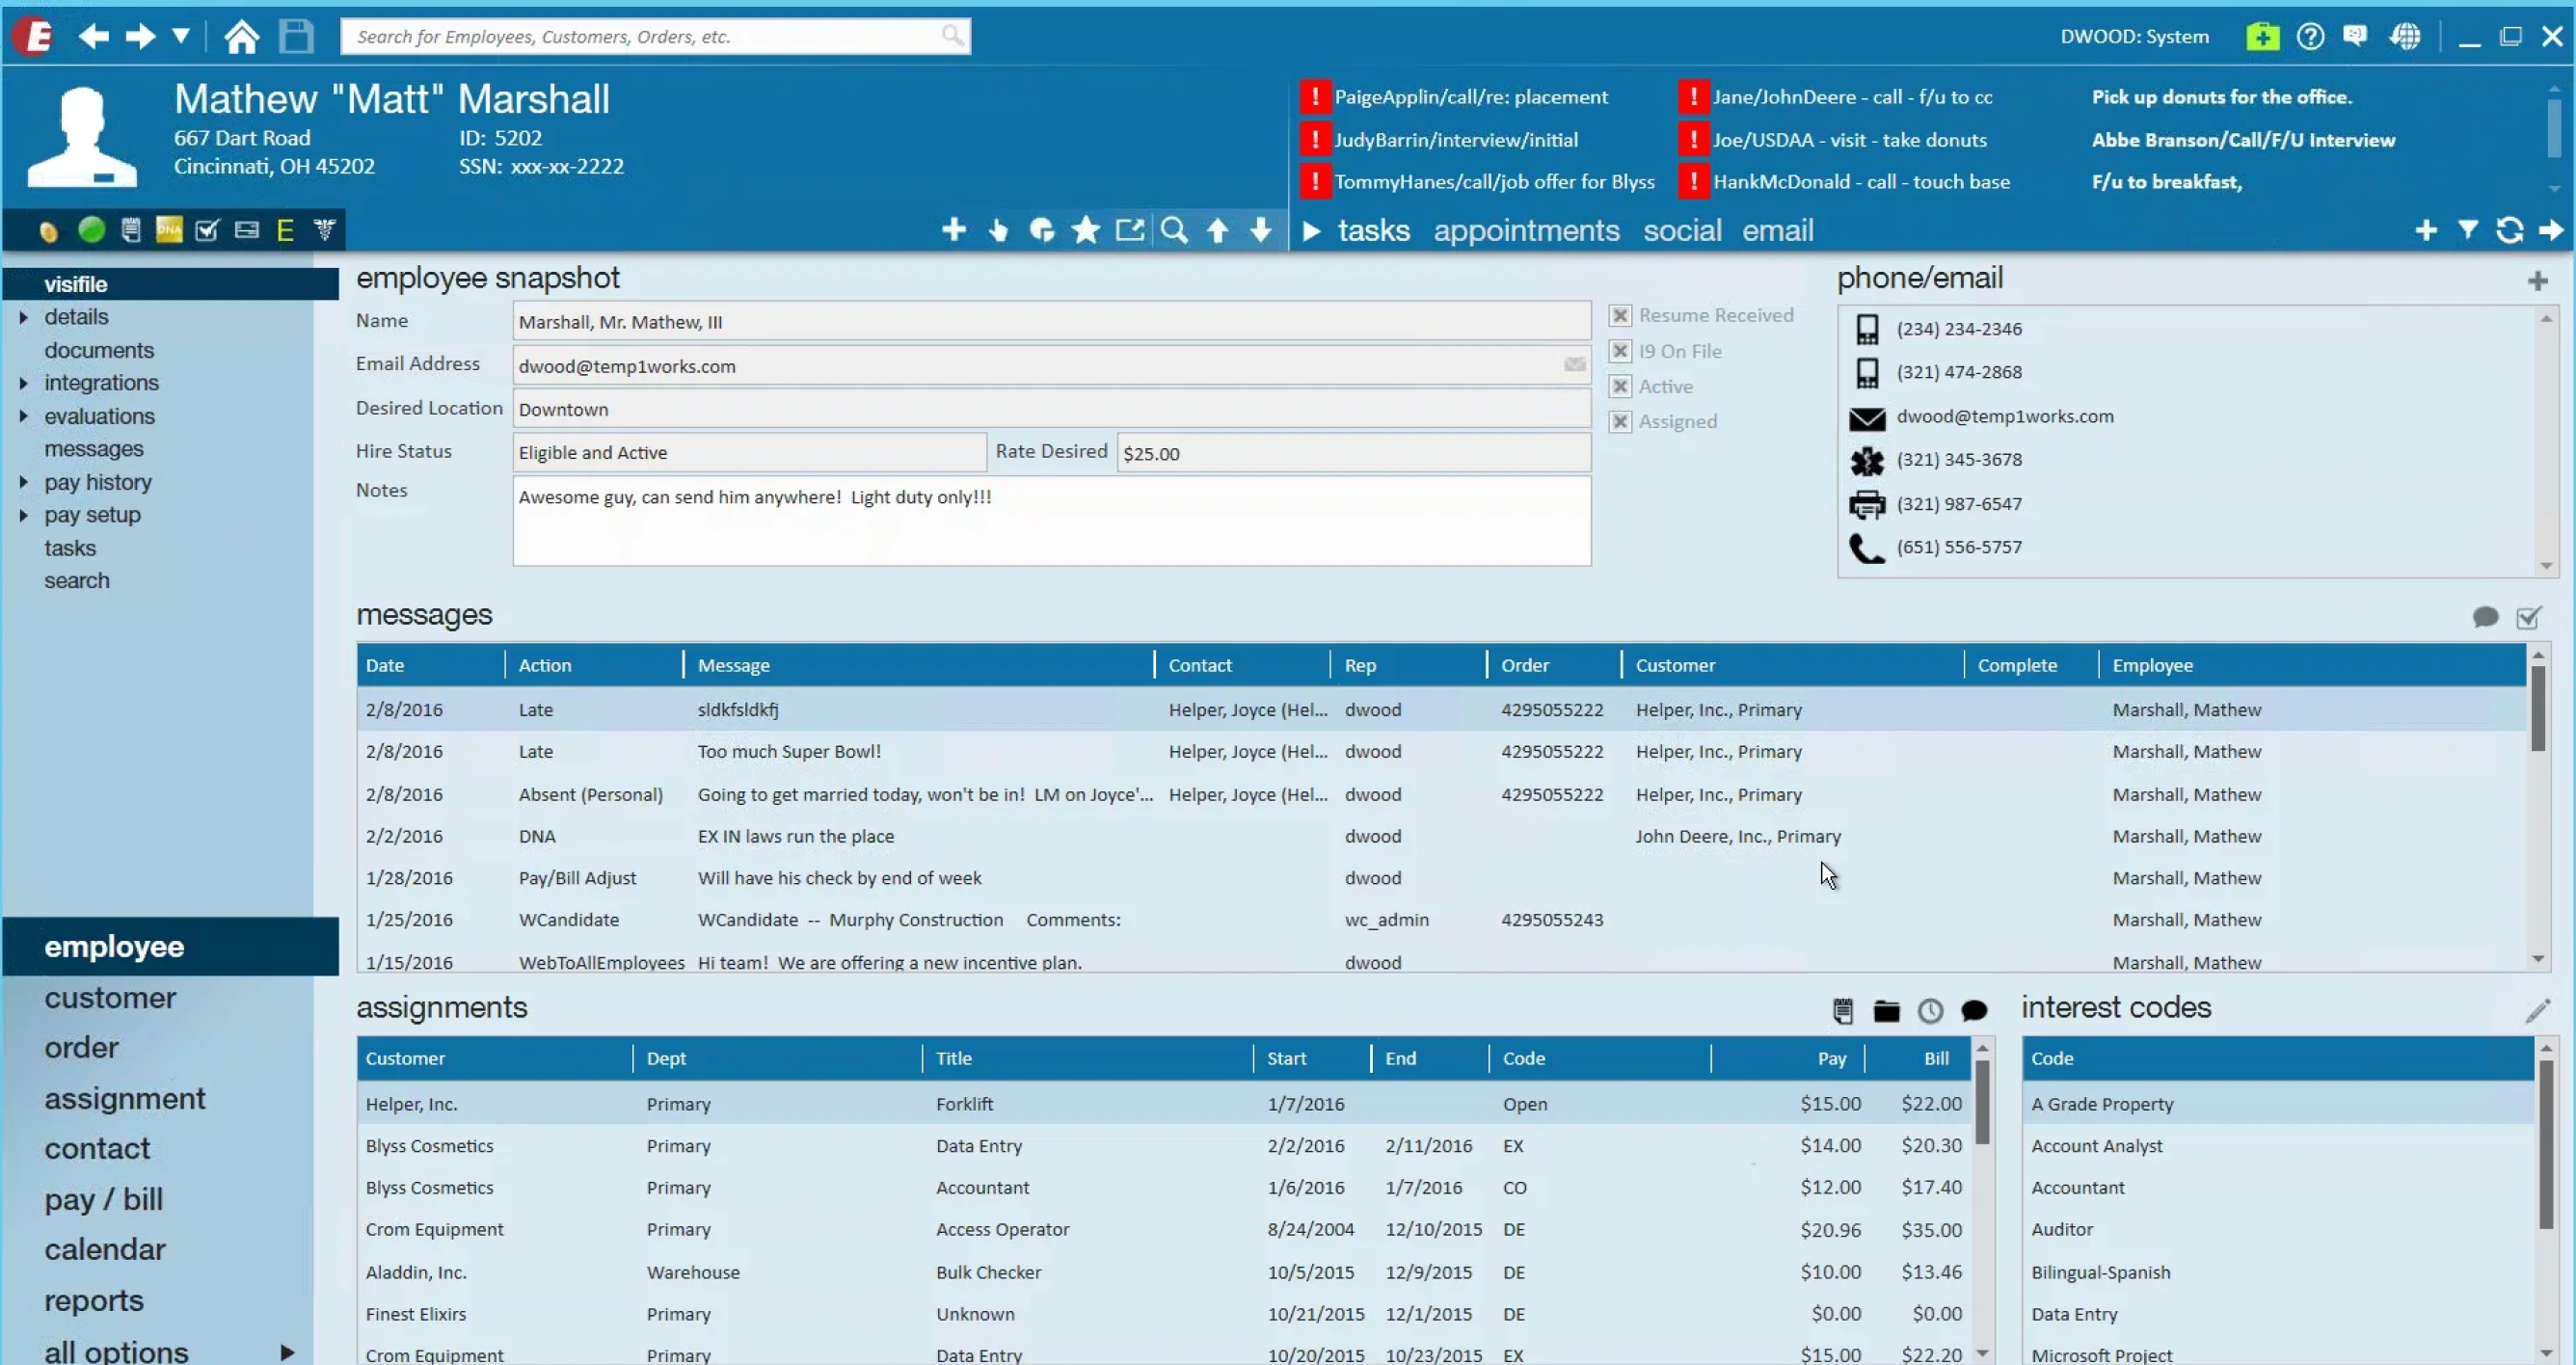The image size is (2576, 1365).
Task: Click the clock icon above the assignments table
Action: point(1930,1011)
